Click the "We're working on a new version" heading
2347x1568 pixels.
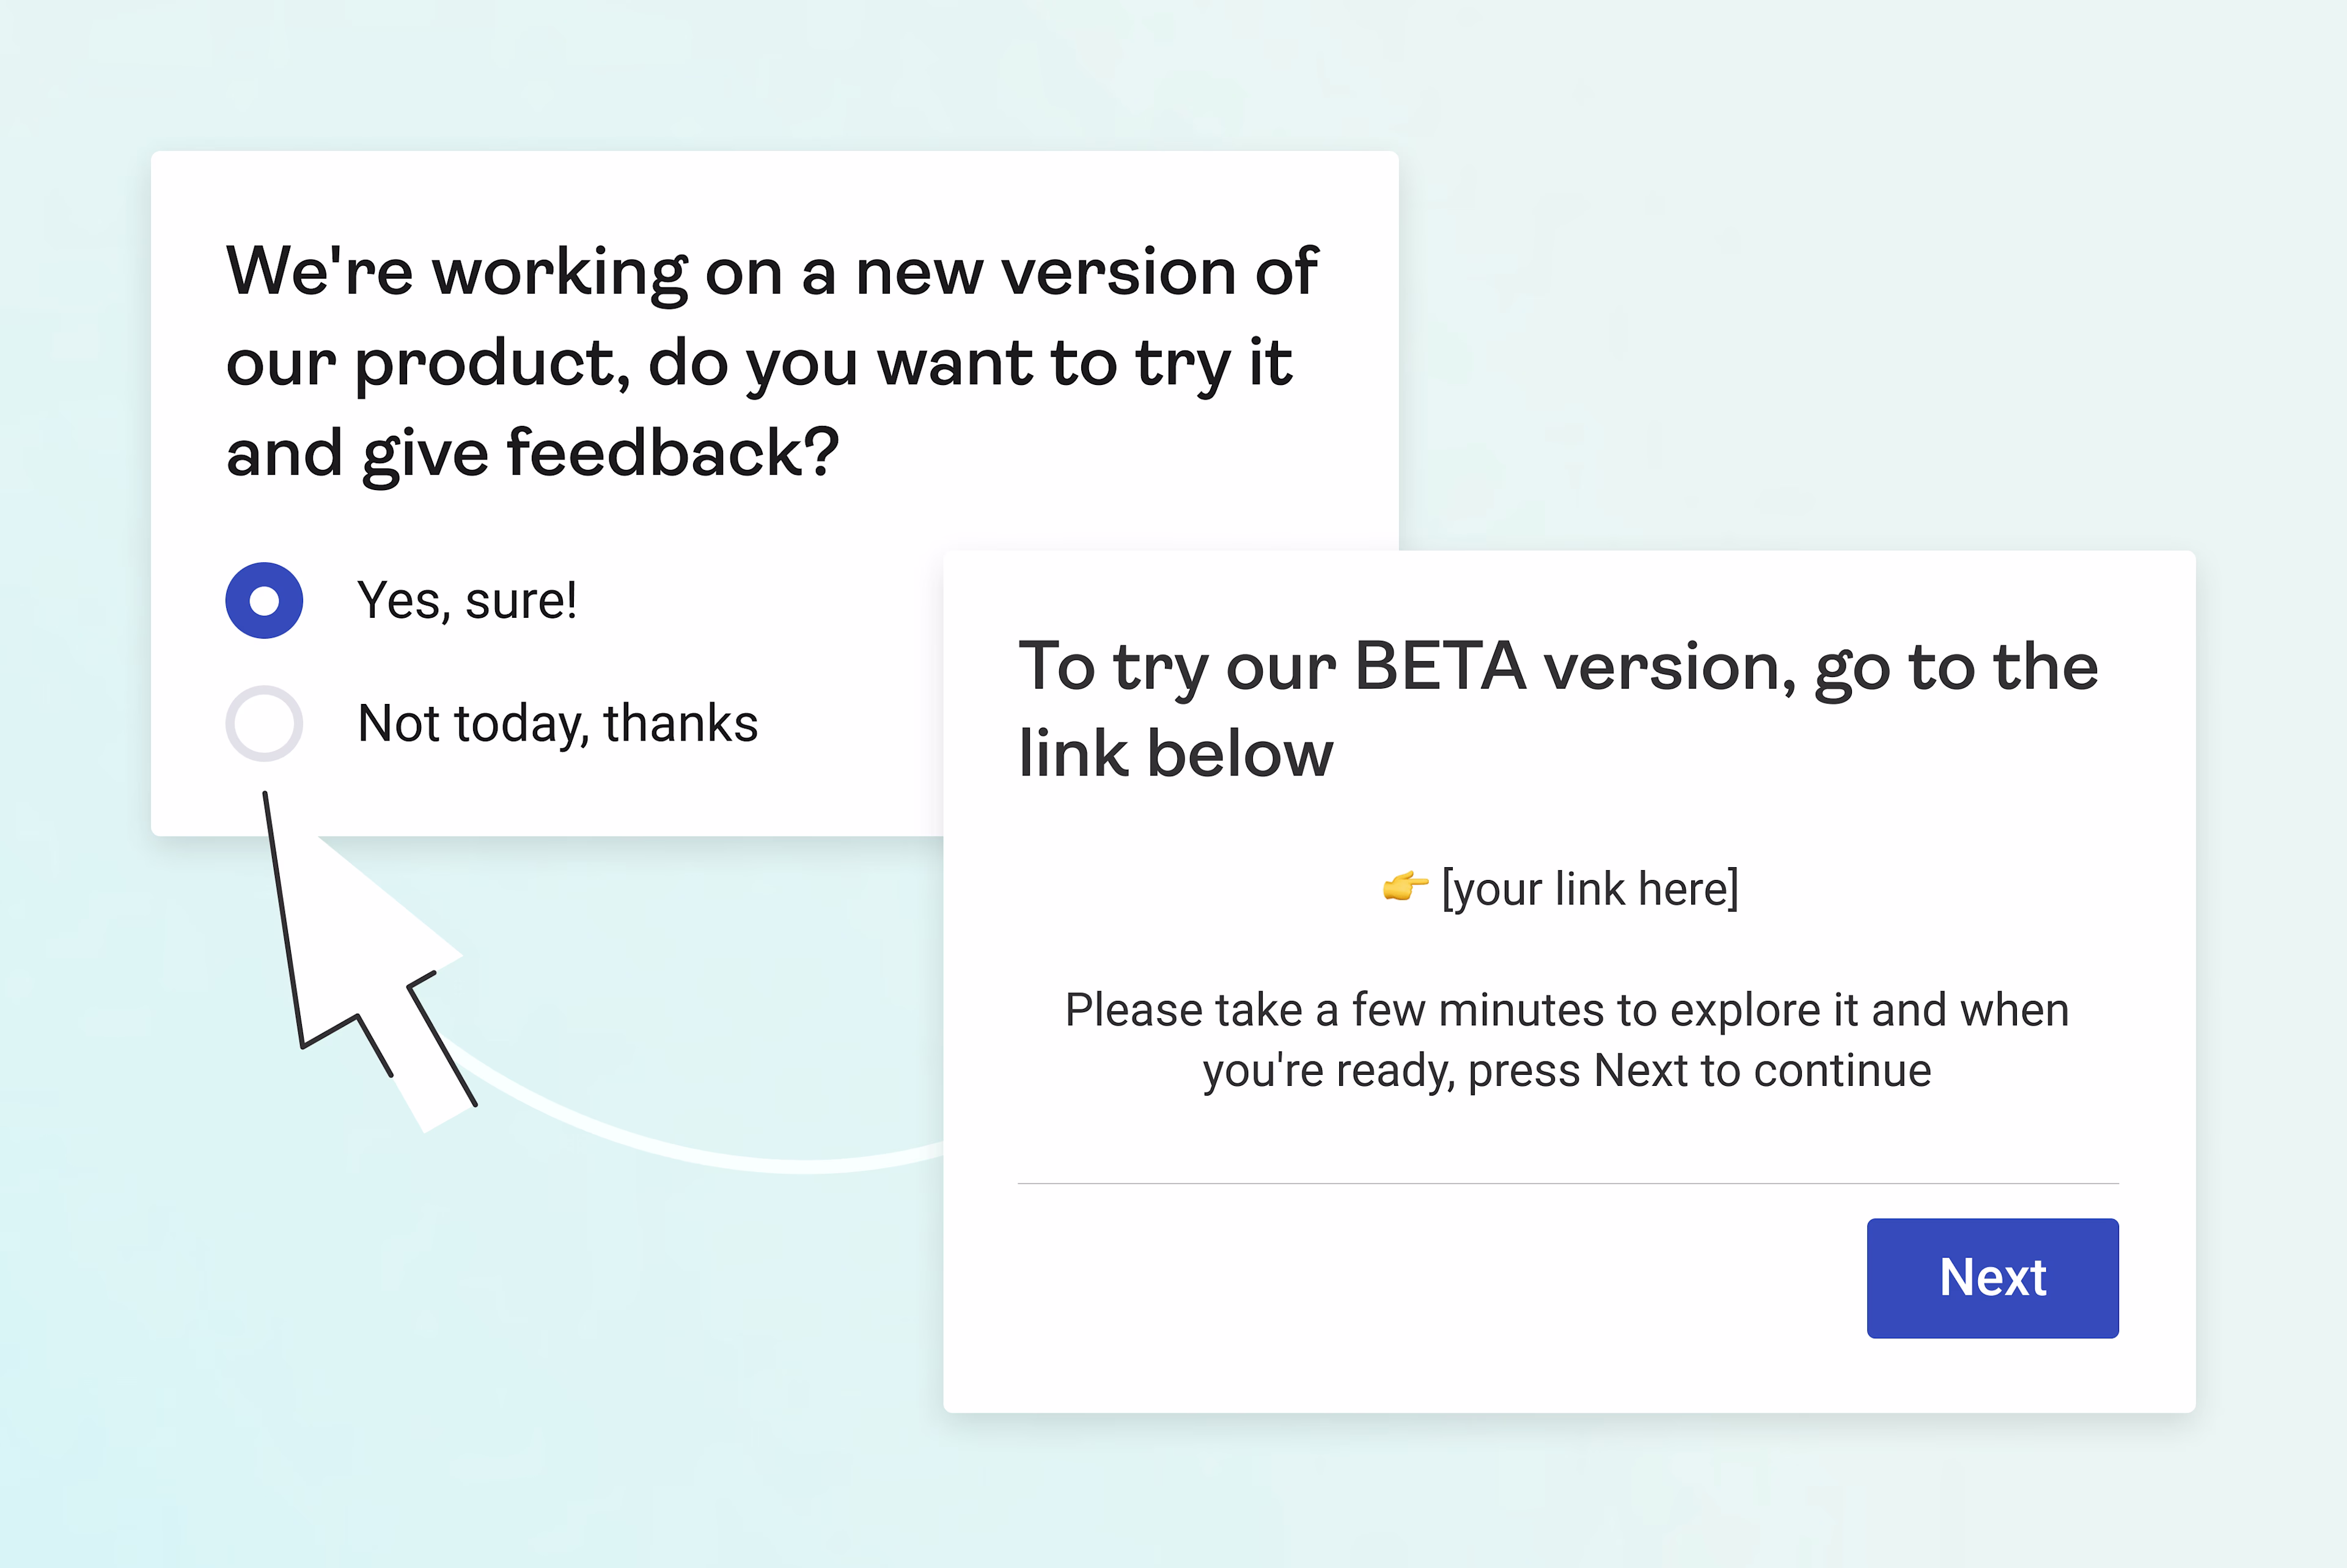pos(771,271)
